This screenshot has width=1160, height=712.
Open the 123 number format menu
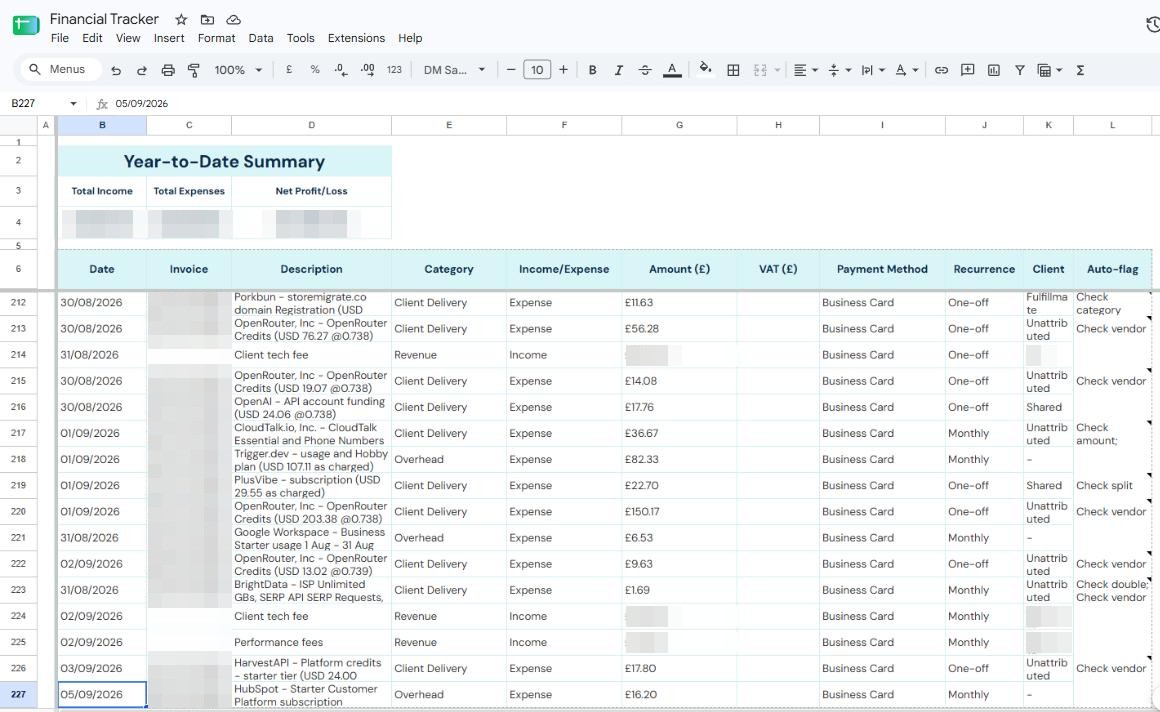point(394,70)
